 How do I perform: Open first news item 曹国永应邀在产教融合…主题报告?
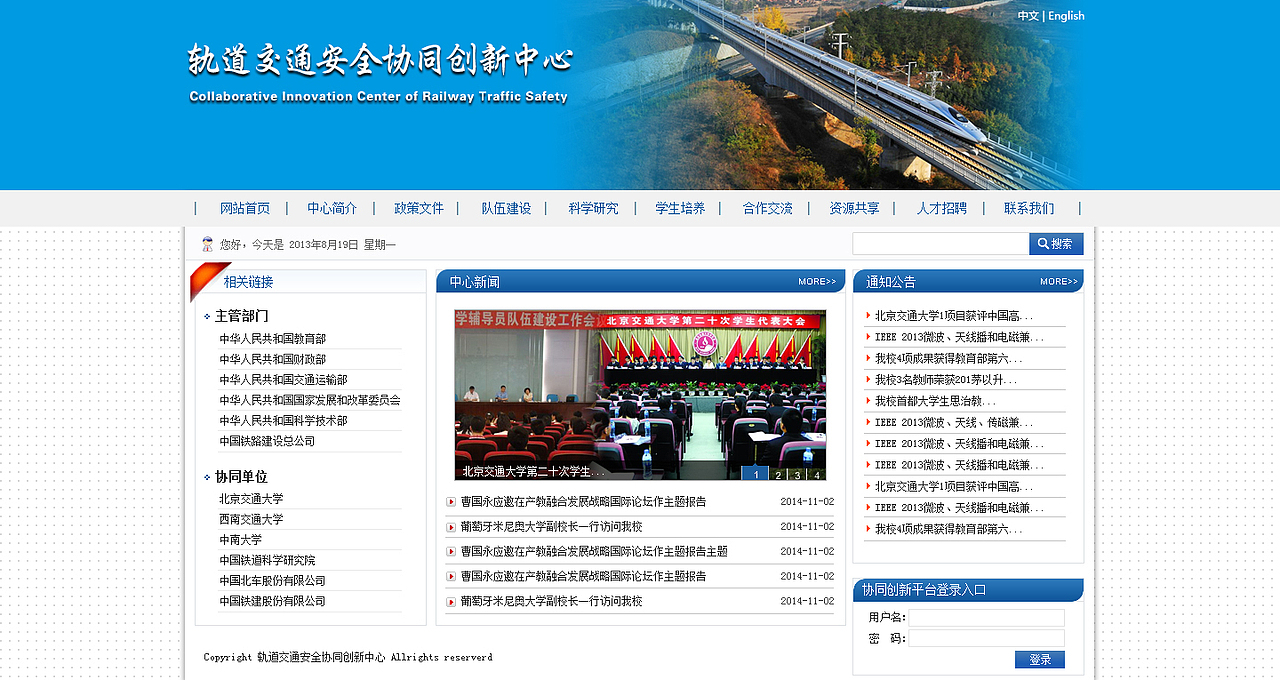click(x=583, y=502)
